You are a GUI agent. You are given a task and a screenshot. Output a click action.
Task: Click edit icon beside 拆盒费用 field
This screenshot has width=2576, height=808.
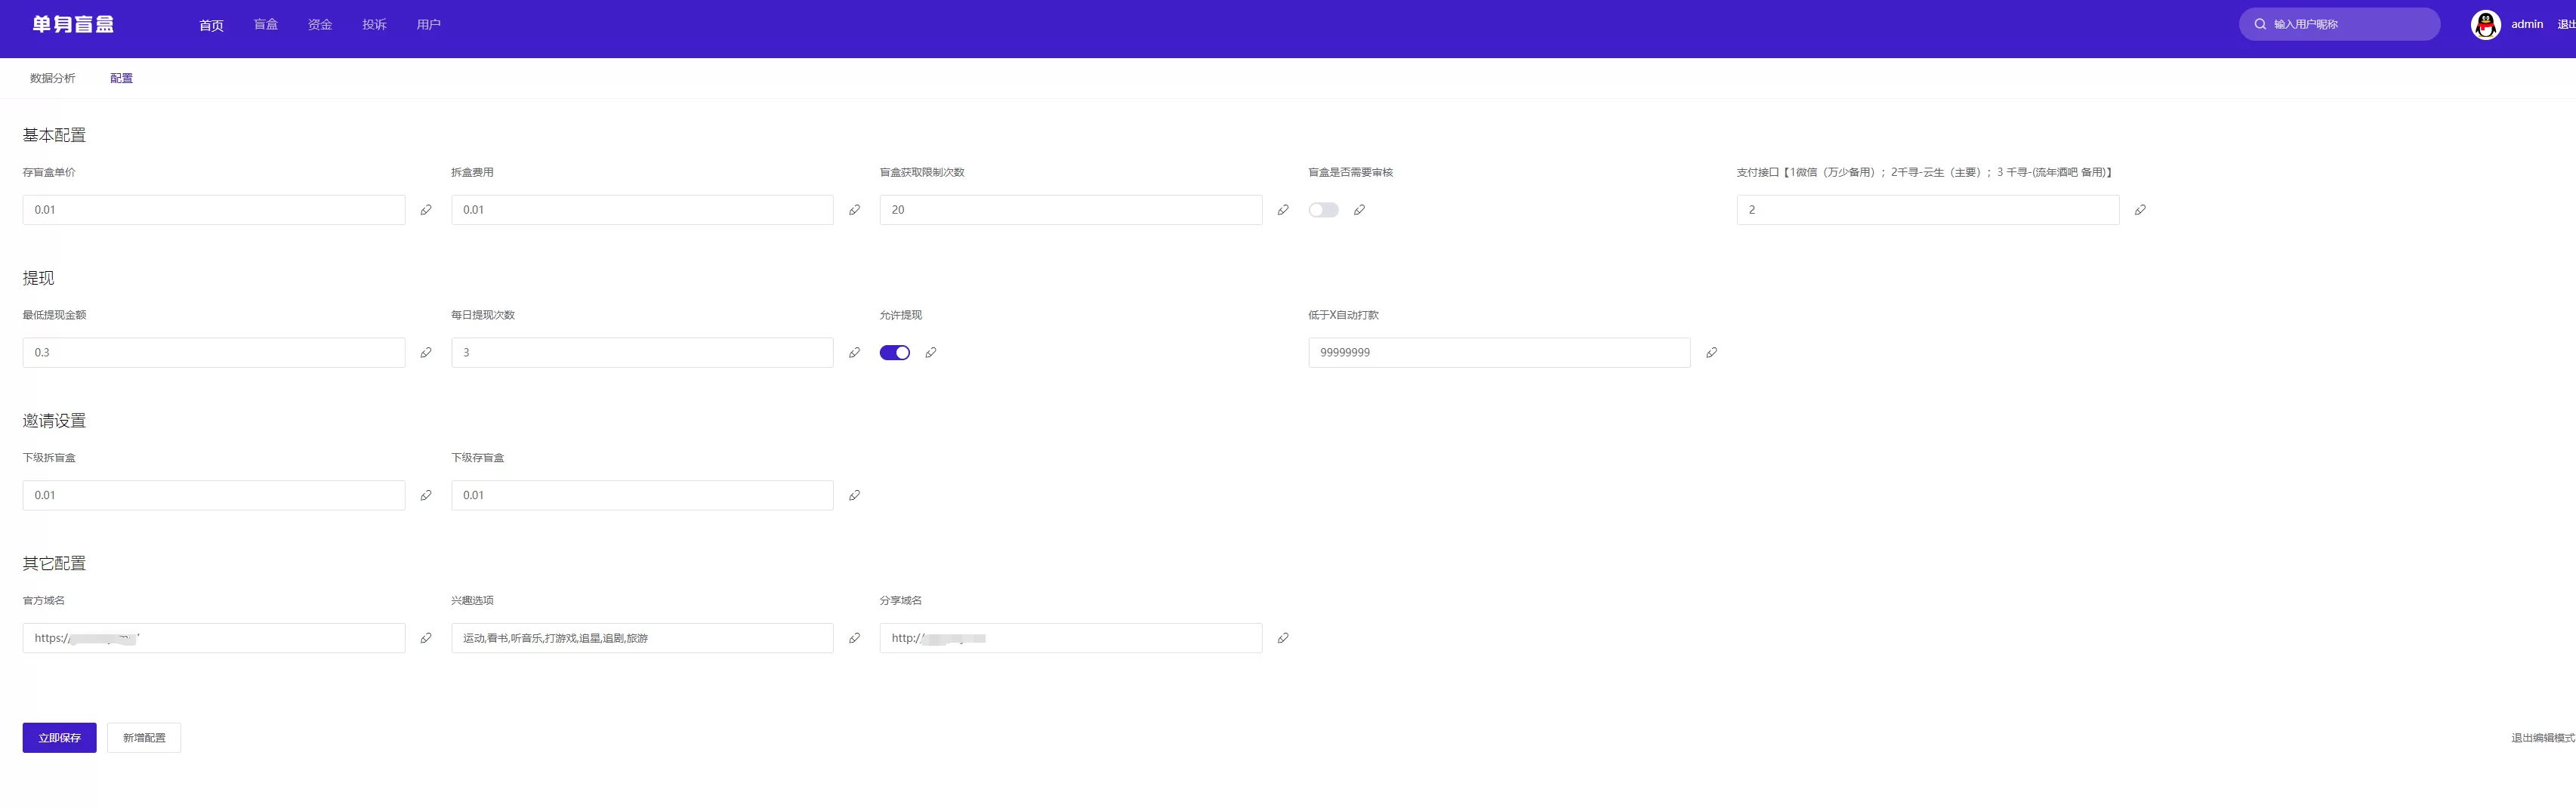pyautogui.click(x=854, y=210)
